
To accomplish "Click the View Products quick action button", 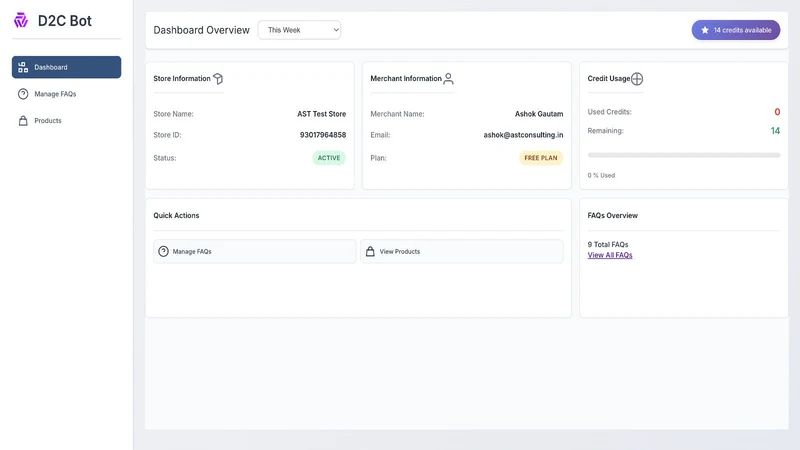I will pyautogui.click(x=462, y=252).
